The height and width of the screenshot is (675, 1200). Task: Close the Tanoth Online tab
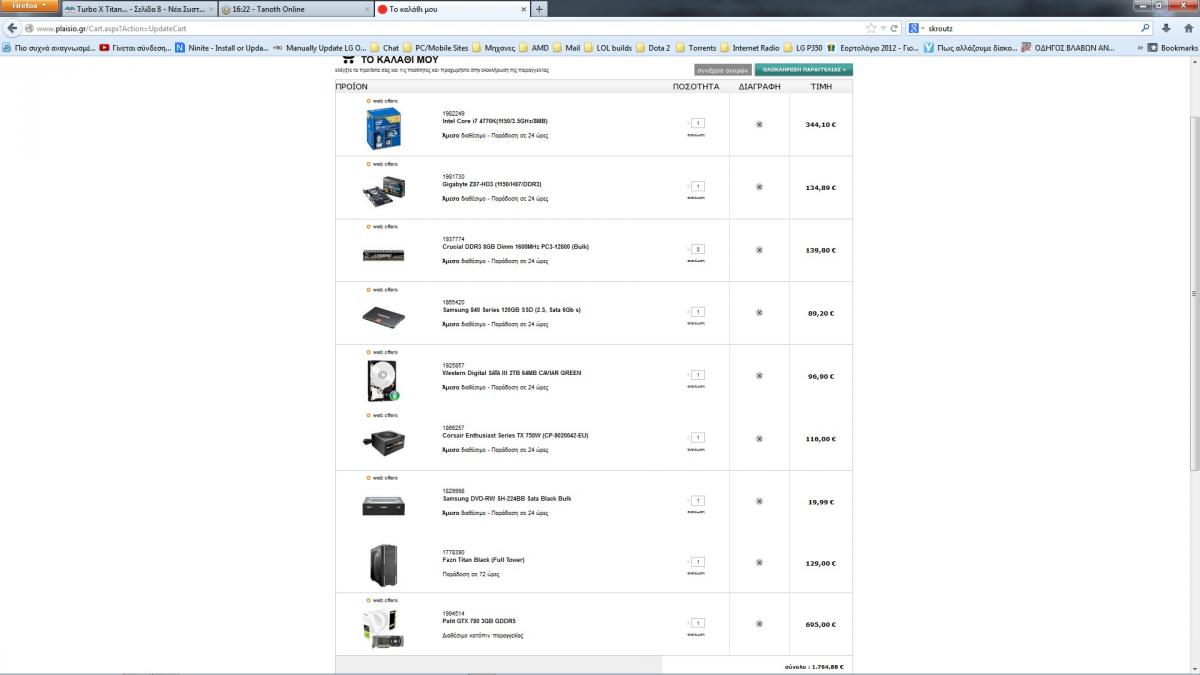pyautogui.click(x=366, y=9)
